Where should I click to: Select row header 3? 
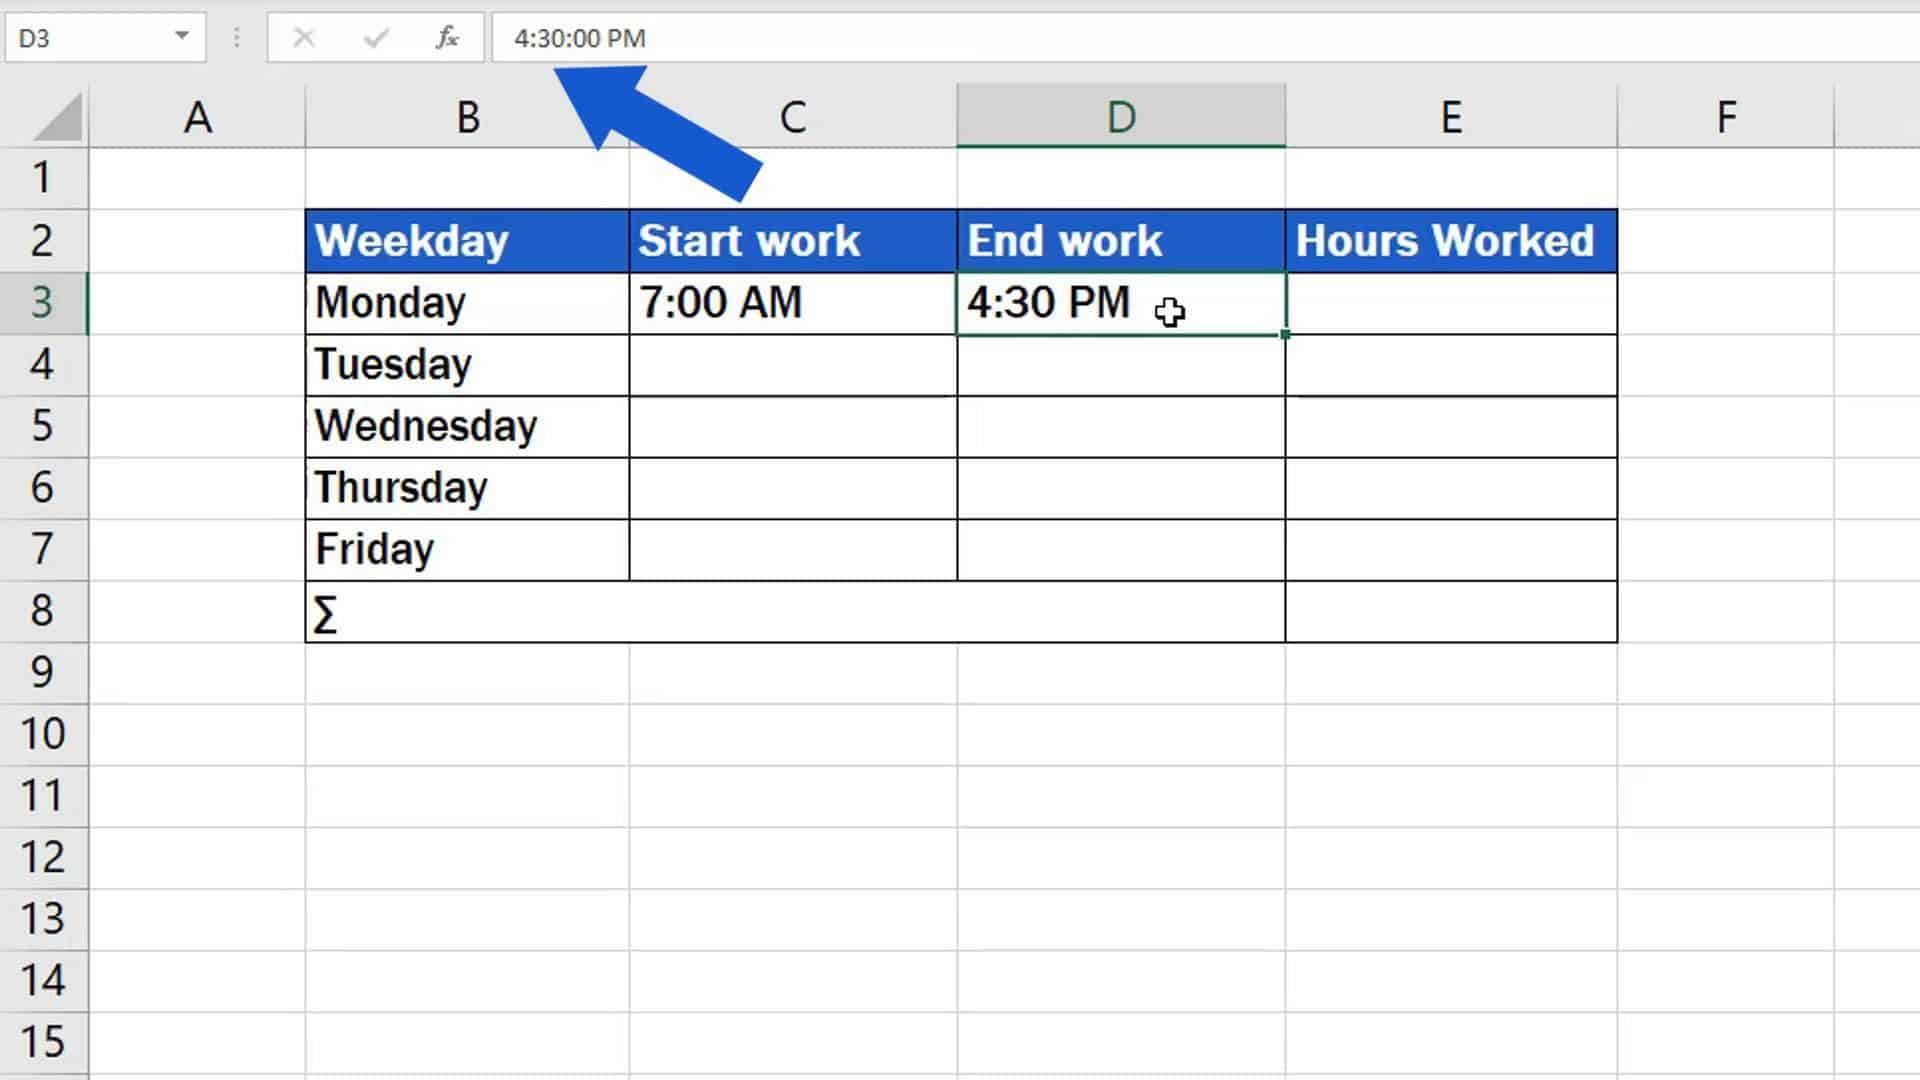(x=43, y=303)
